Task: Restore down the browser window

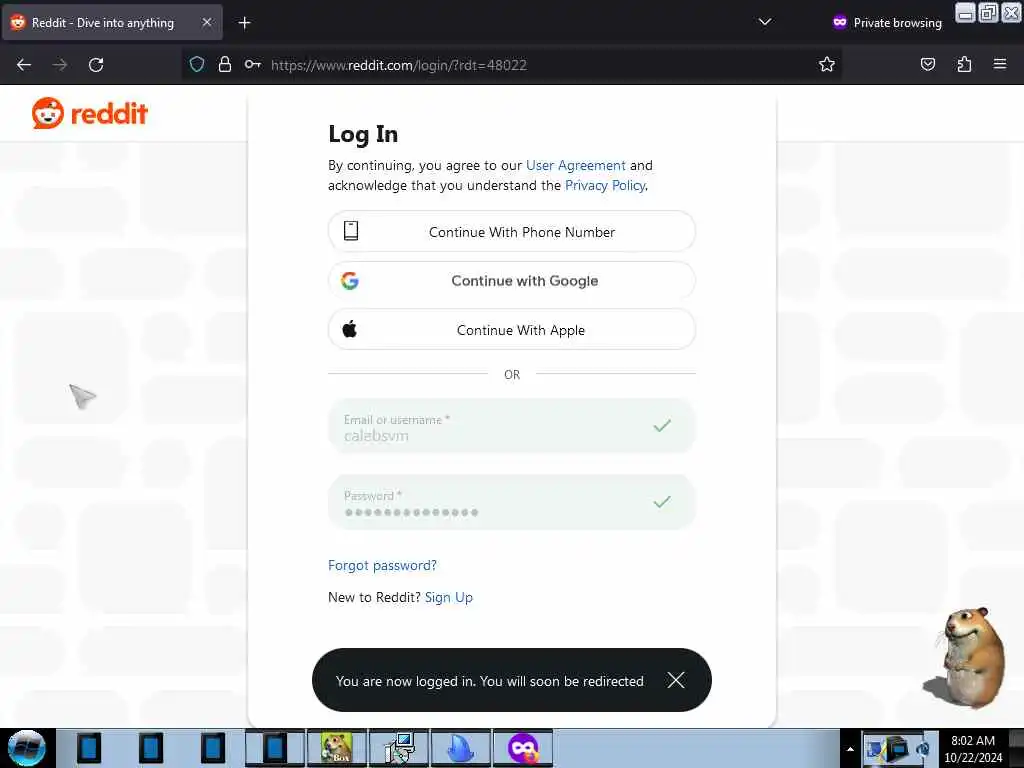Action: (x=988, y=13)
